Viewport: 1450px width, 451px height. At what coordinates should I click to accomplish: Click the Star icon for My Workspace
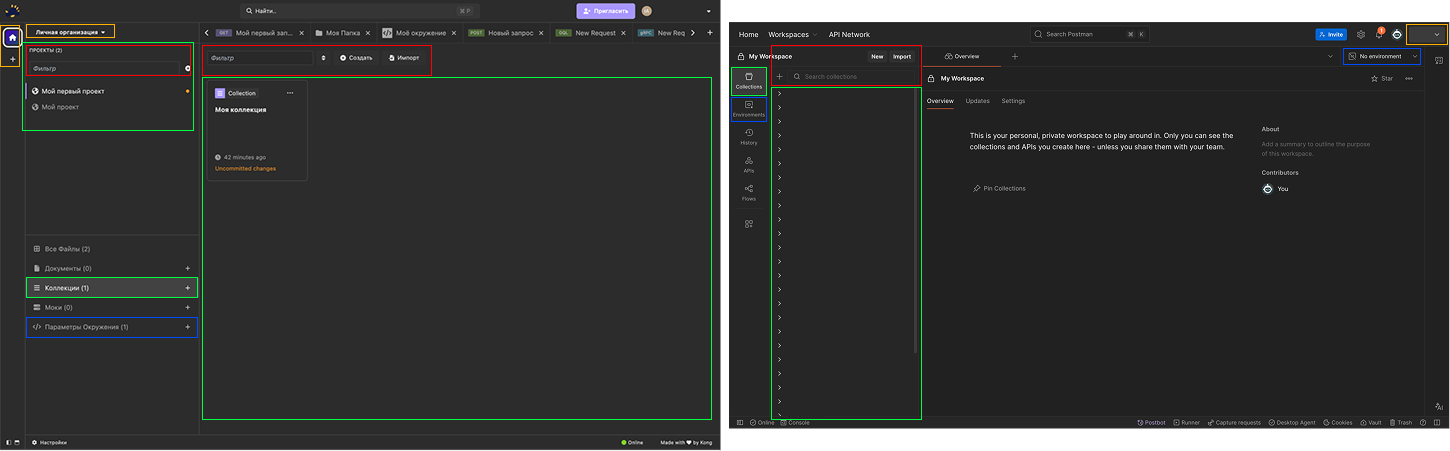(1382, 78)
